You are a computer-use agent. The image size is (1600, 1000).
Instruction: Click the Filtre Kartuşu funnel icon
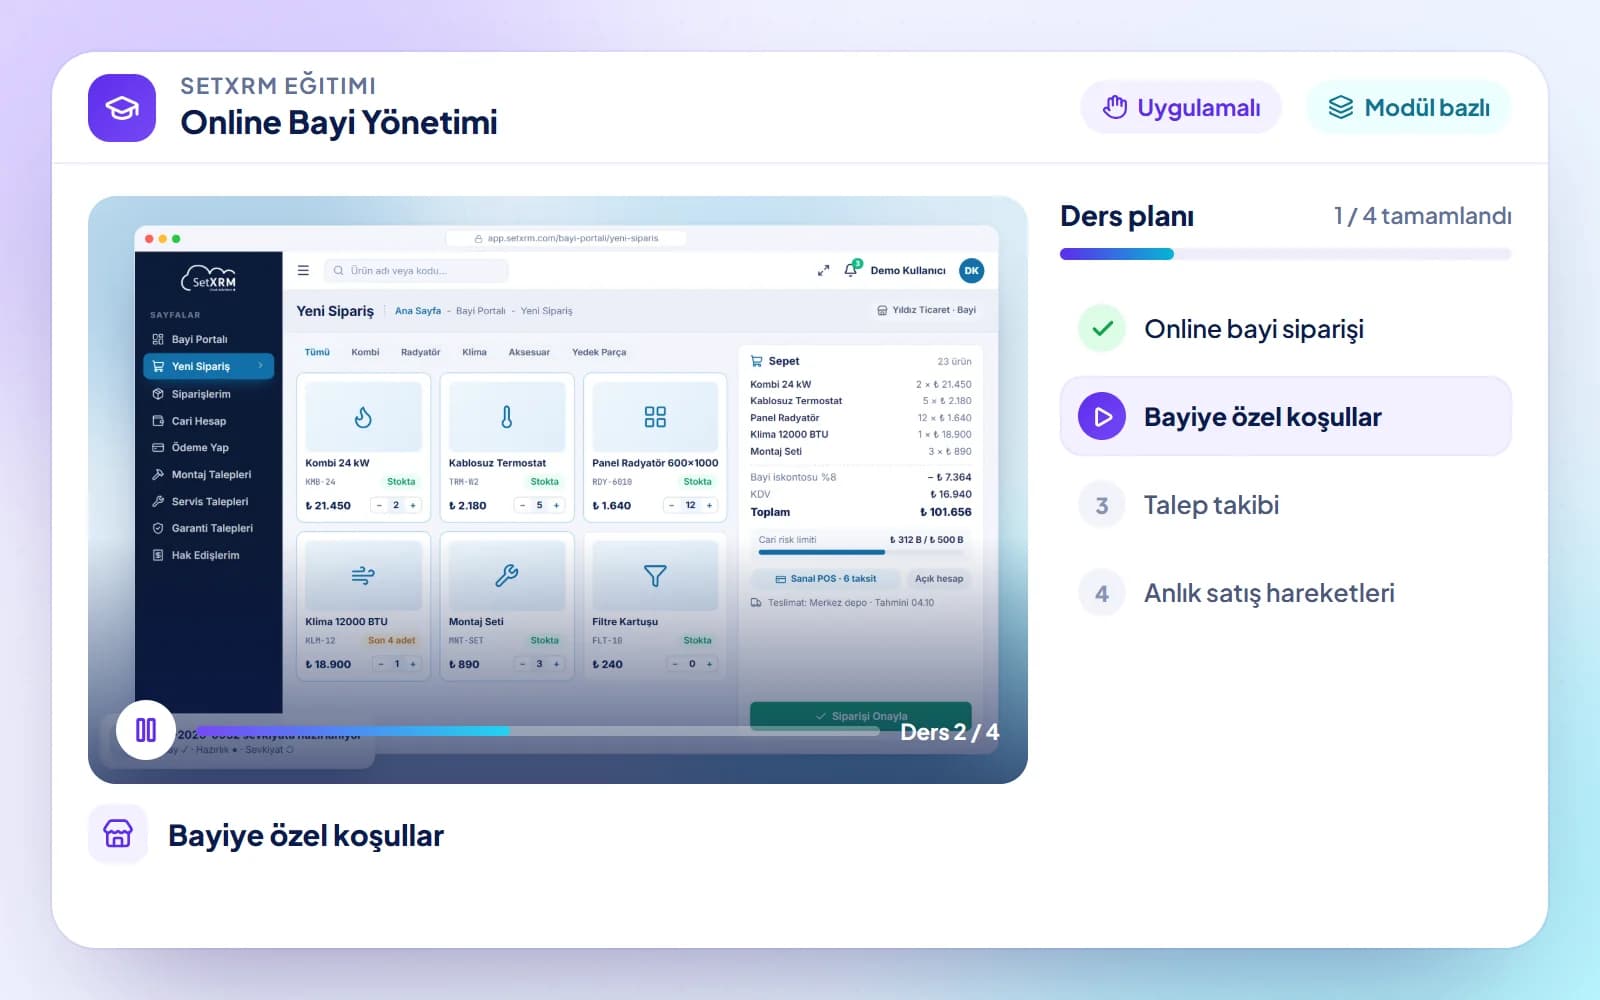(655, 576)
